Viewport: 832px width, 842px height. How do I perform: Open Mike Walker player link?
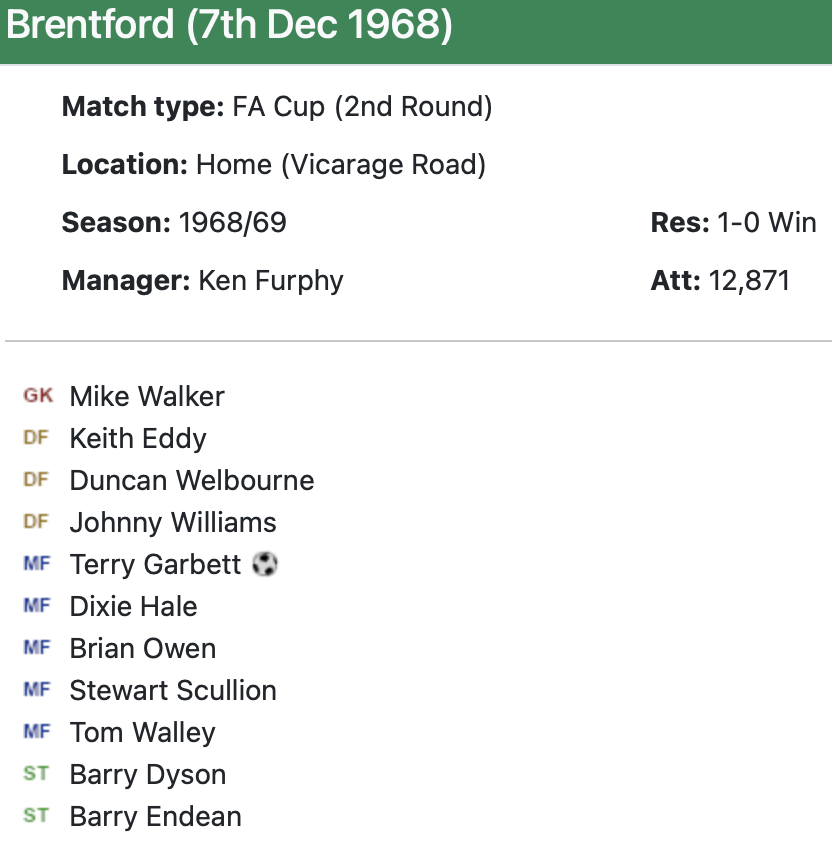tap(147, 396)
